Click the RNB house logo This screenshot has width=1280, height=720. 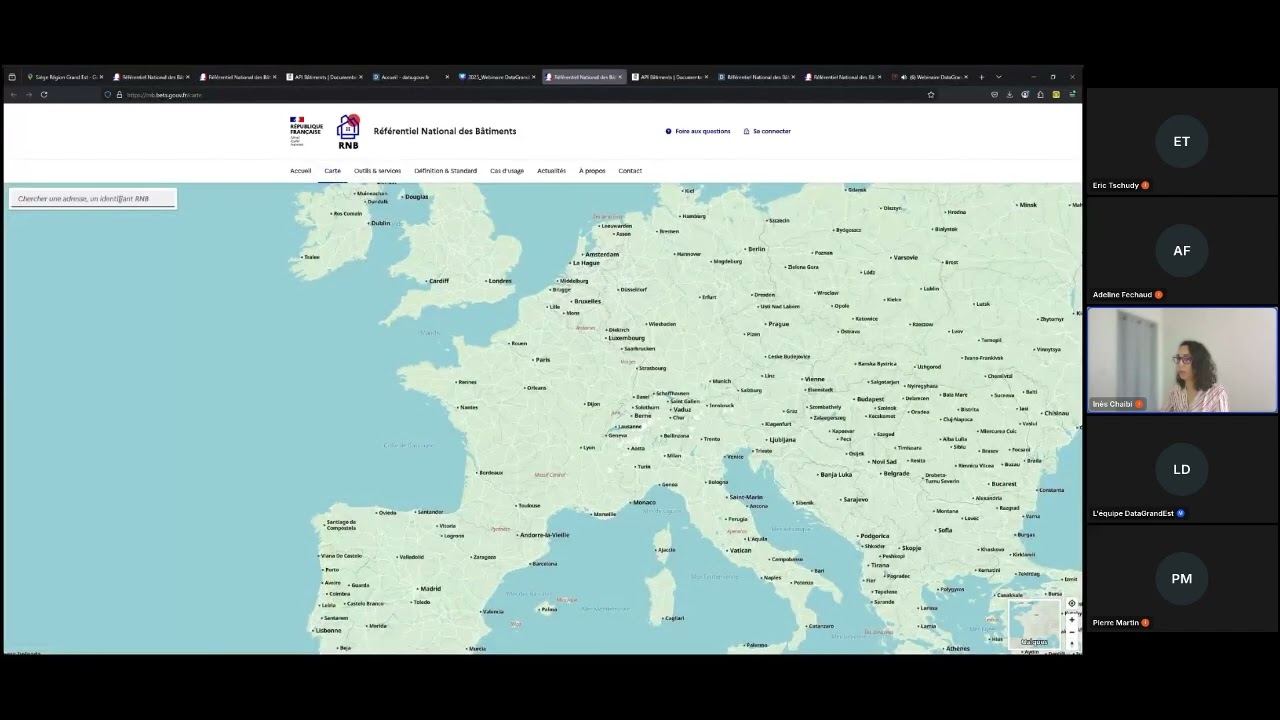click(348, 131)
